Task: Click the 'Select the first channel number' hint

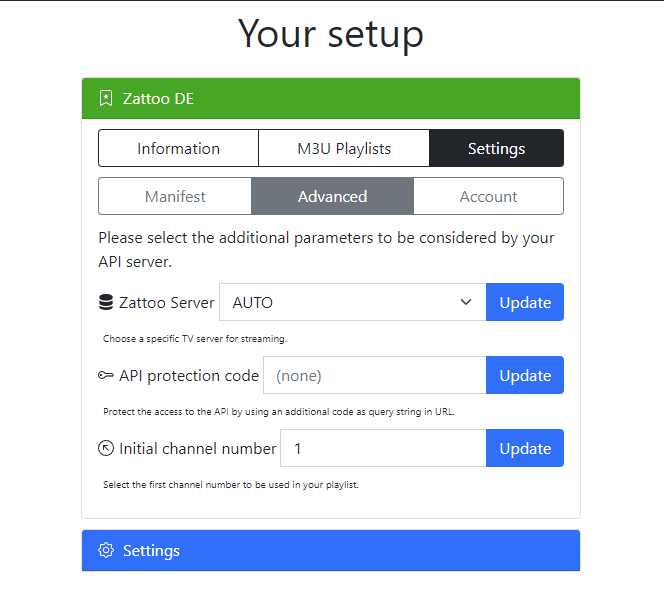Action: pyautogui.click(x=231, y=485)
